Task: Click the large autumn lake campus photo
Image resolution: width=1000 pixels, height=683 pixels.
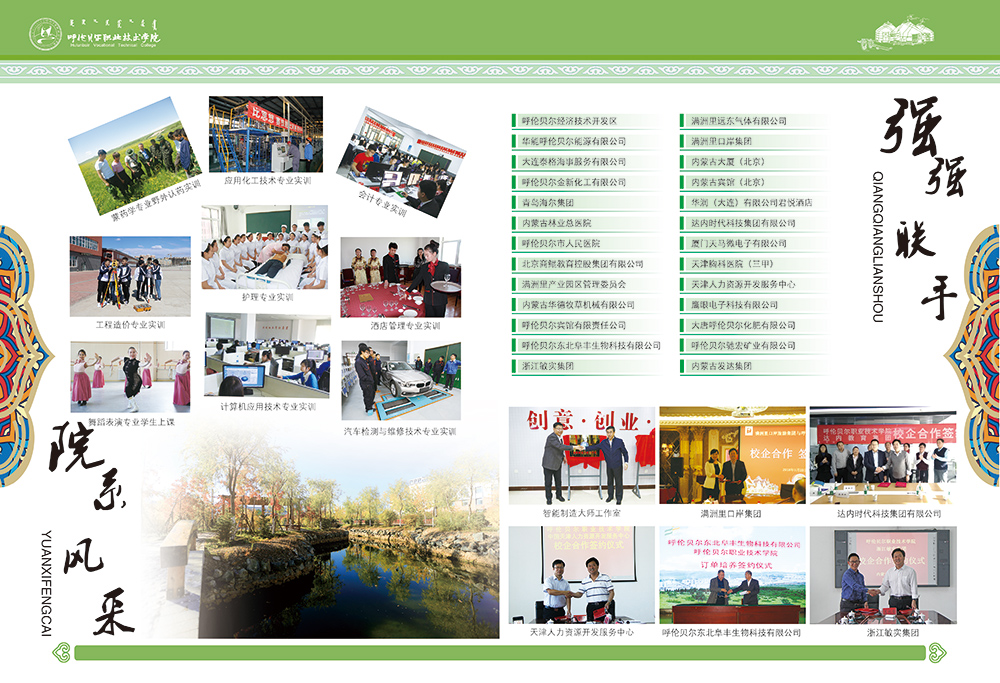Action: click(340, 540)
